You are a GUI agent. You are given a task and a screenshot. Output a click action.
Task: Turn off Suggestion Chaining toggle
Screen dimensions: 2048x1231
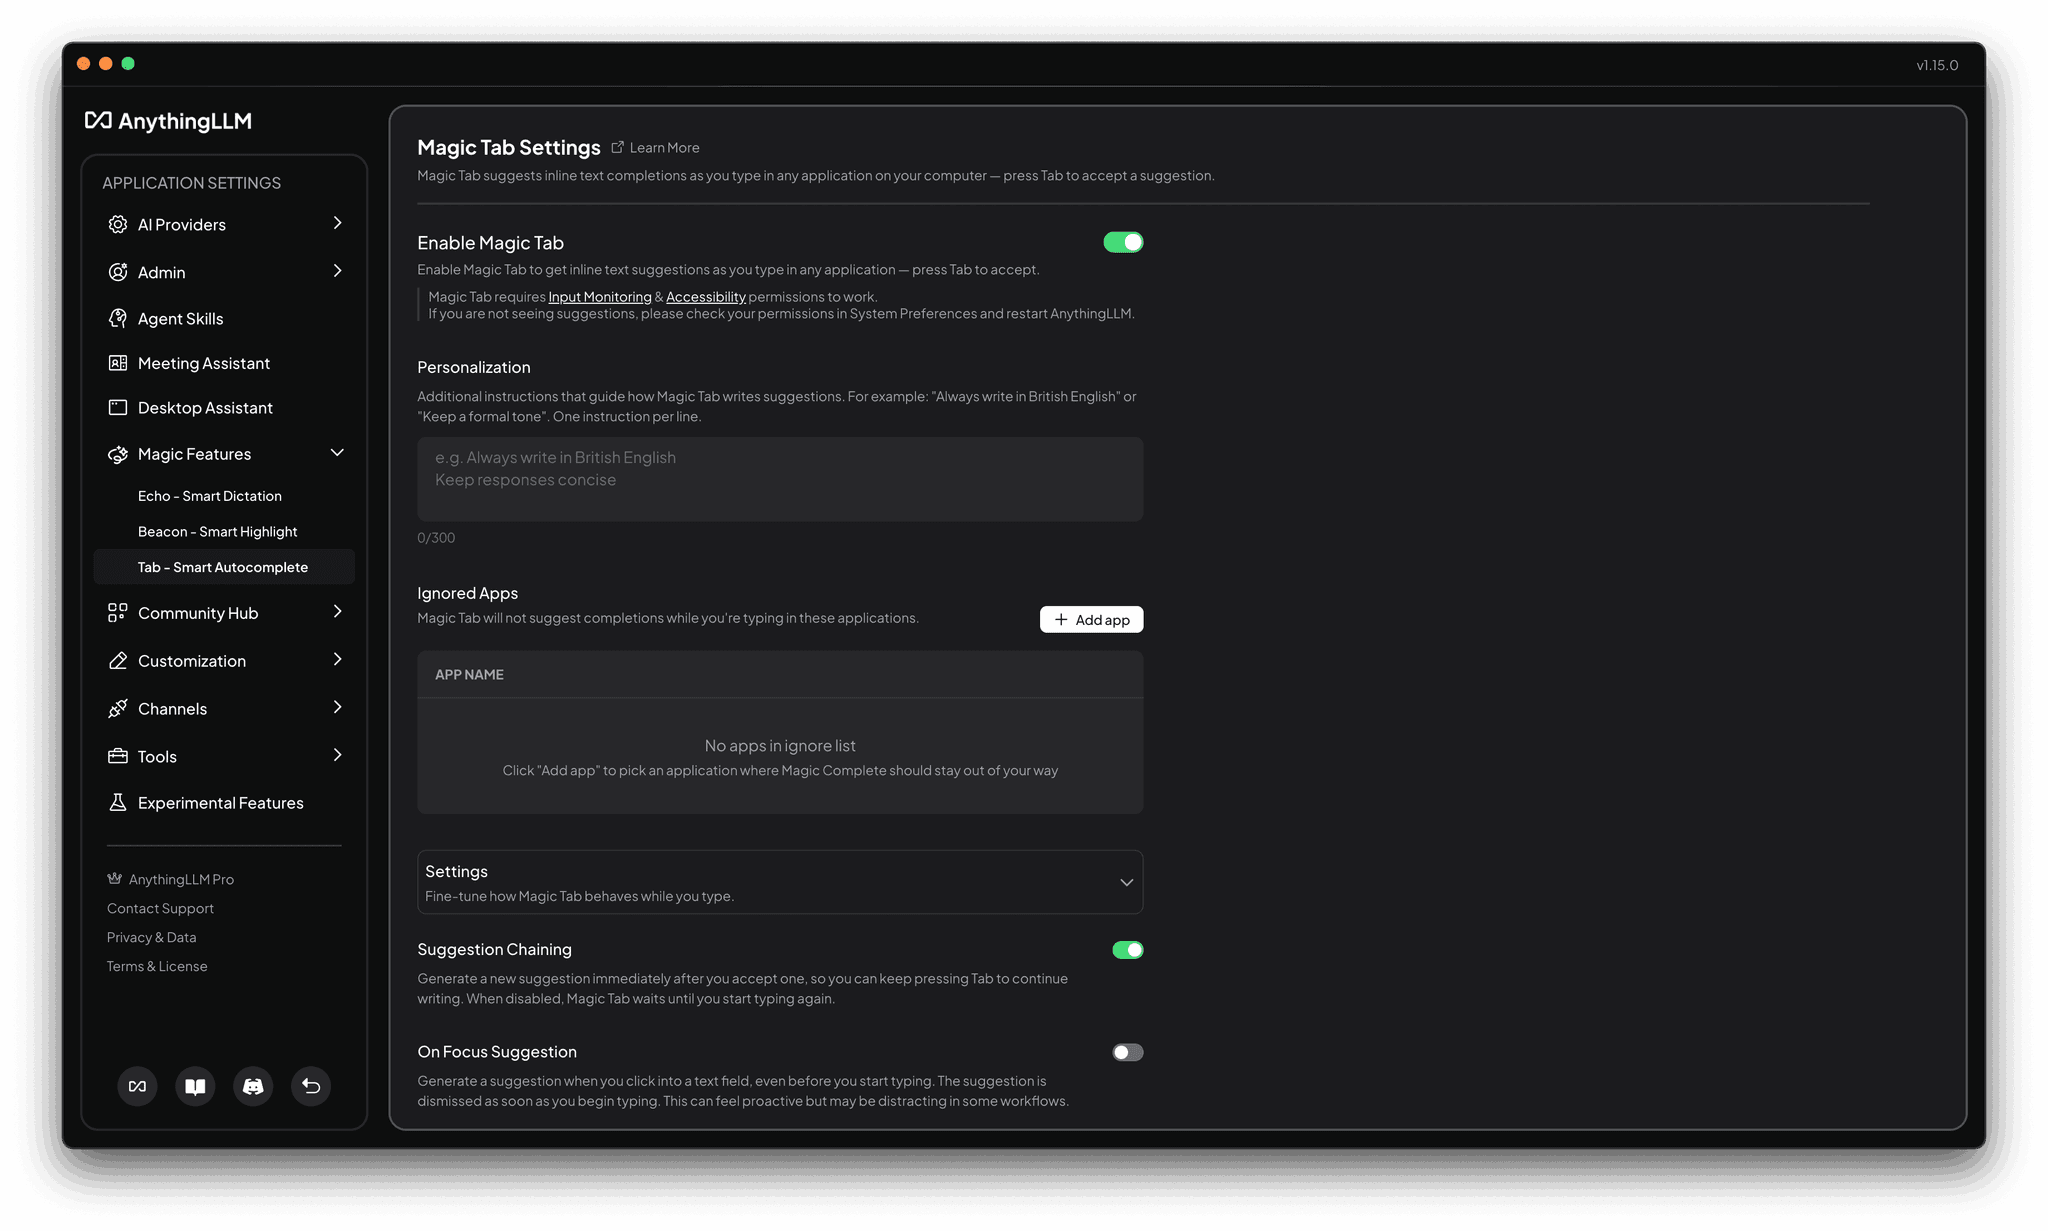1127,950
